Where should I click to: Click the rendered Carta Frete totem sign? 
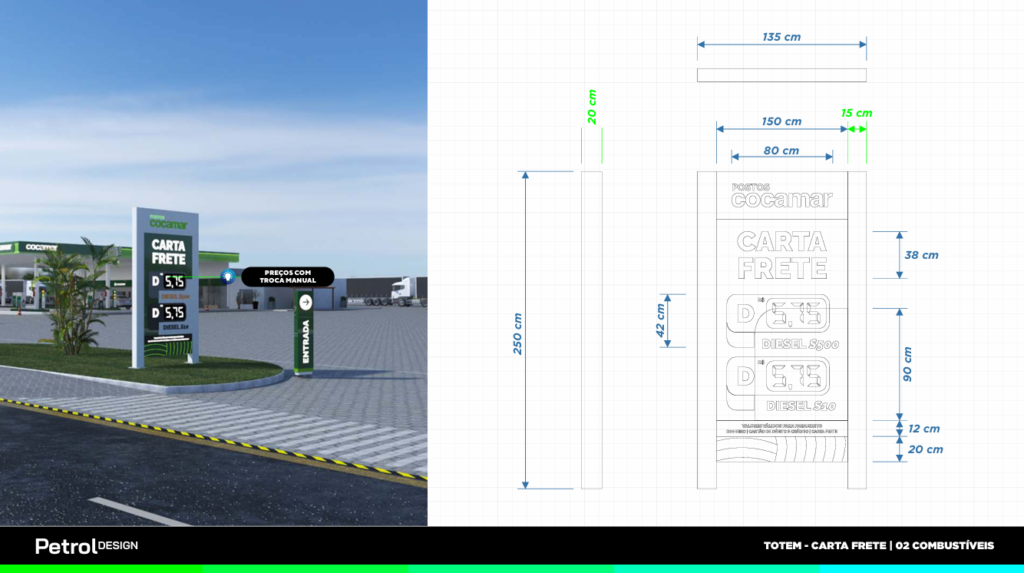[166, 285]
